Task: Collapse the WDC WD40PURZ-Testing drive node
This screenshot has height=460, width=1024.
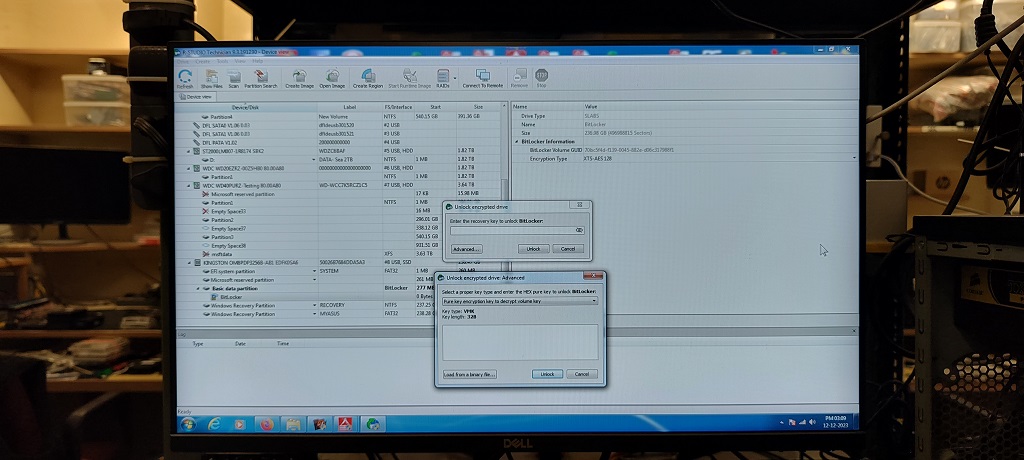Action: click(189, 186)
